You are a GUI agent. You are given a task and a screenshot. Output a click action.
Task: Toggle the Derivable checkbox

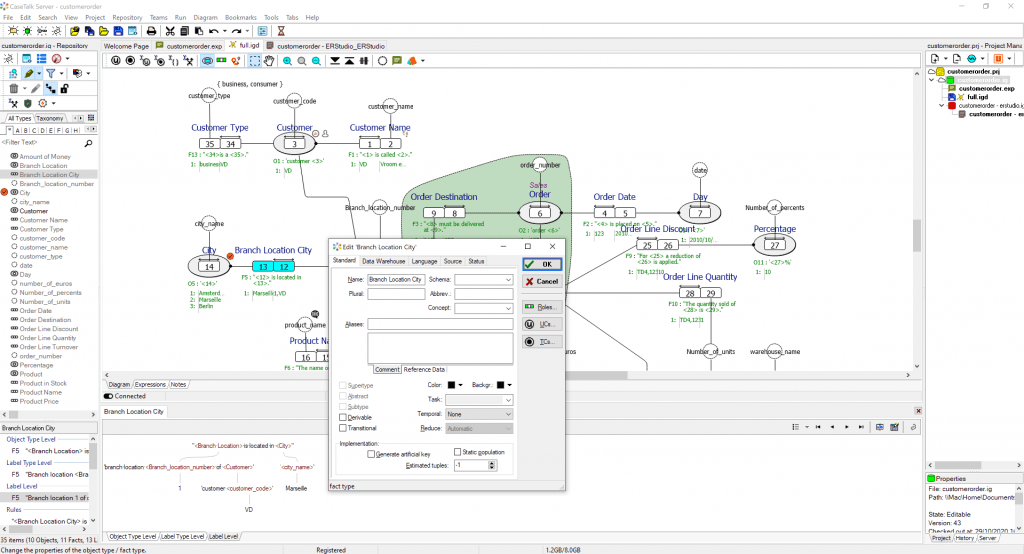343,417
